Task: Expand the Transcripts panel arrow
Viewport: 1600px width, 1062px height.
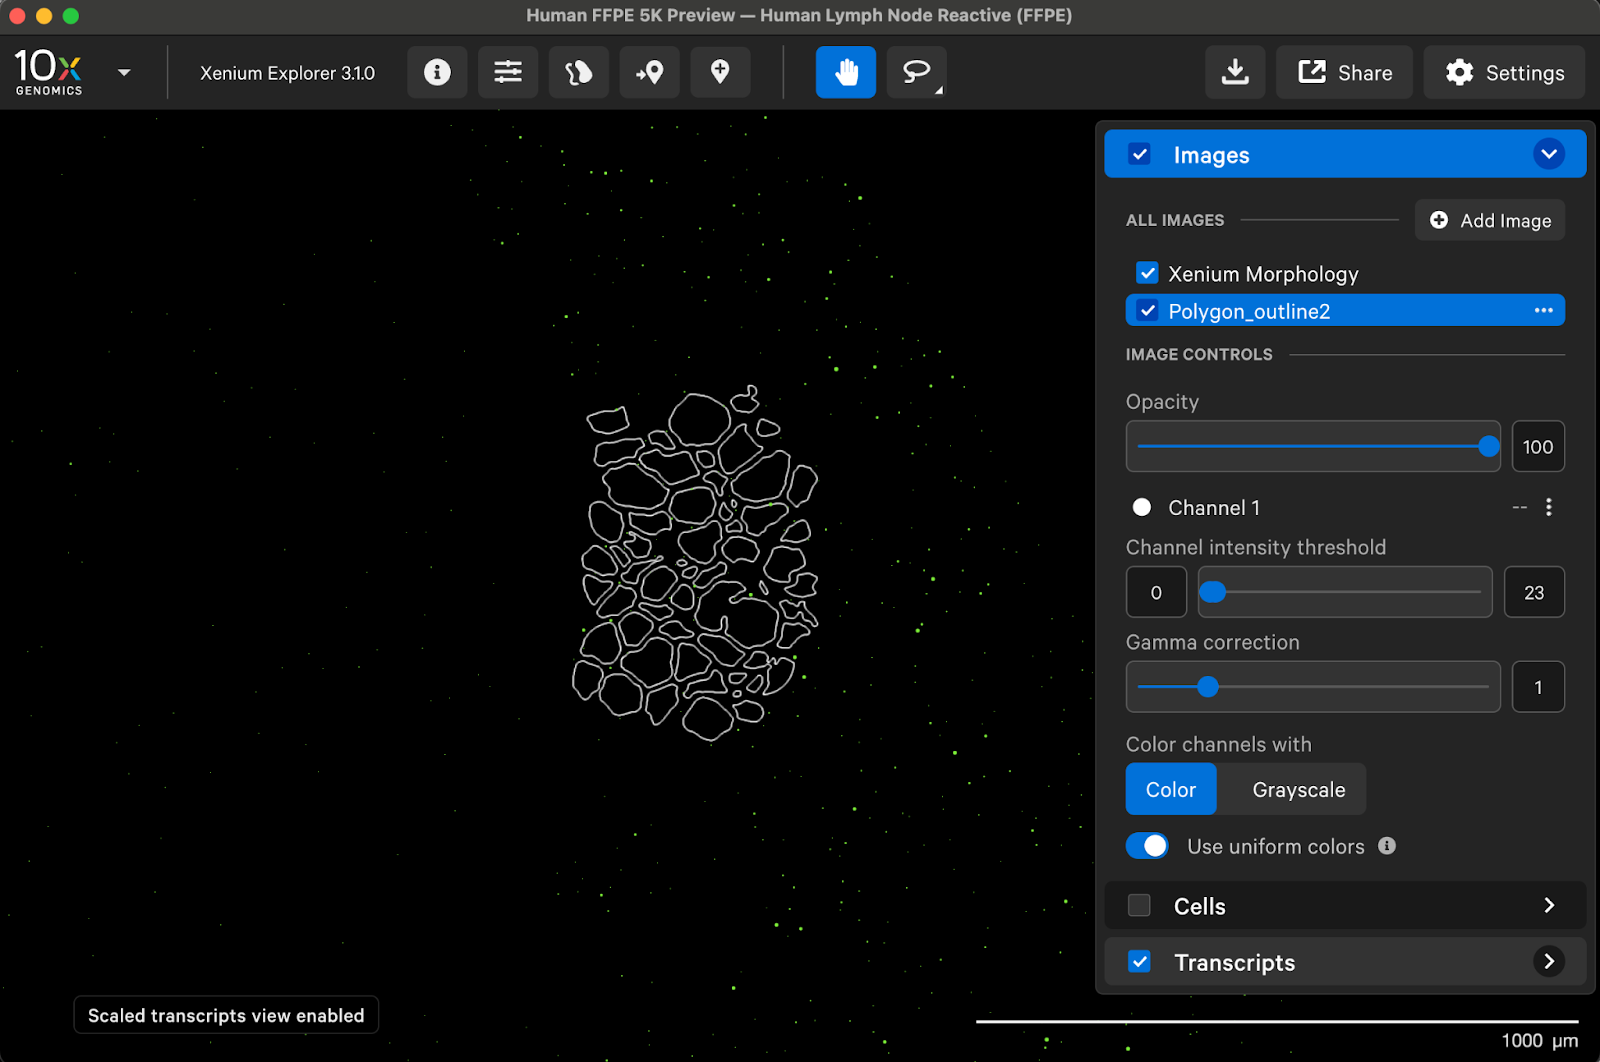Action: [x=1548, y=961]
